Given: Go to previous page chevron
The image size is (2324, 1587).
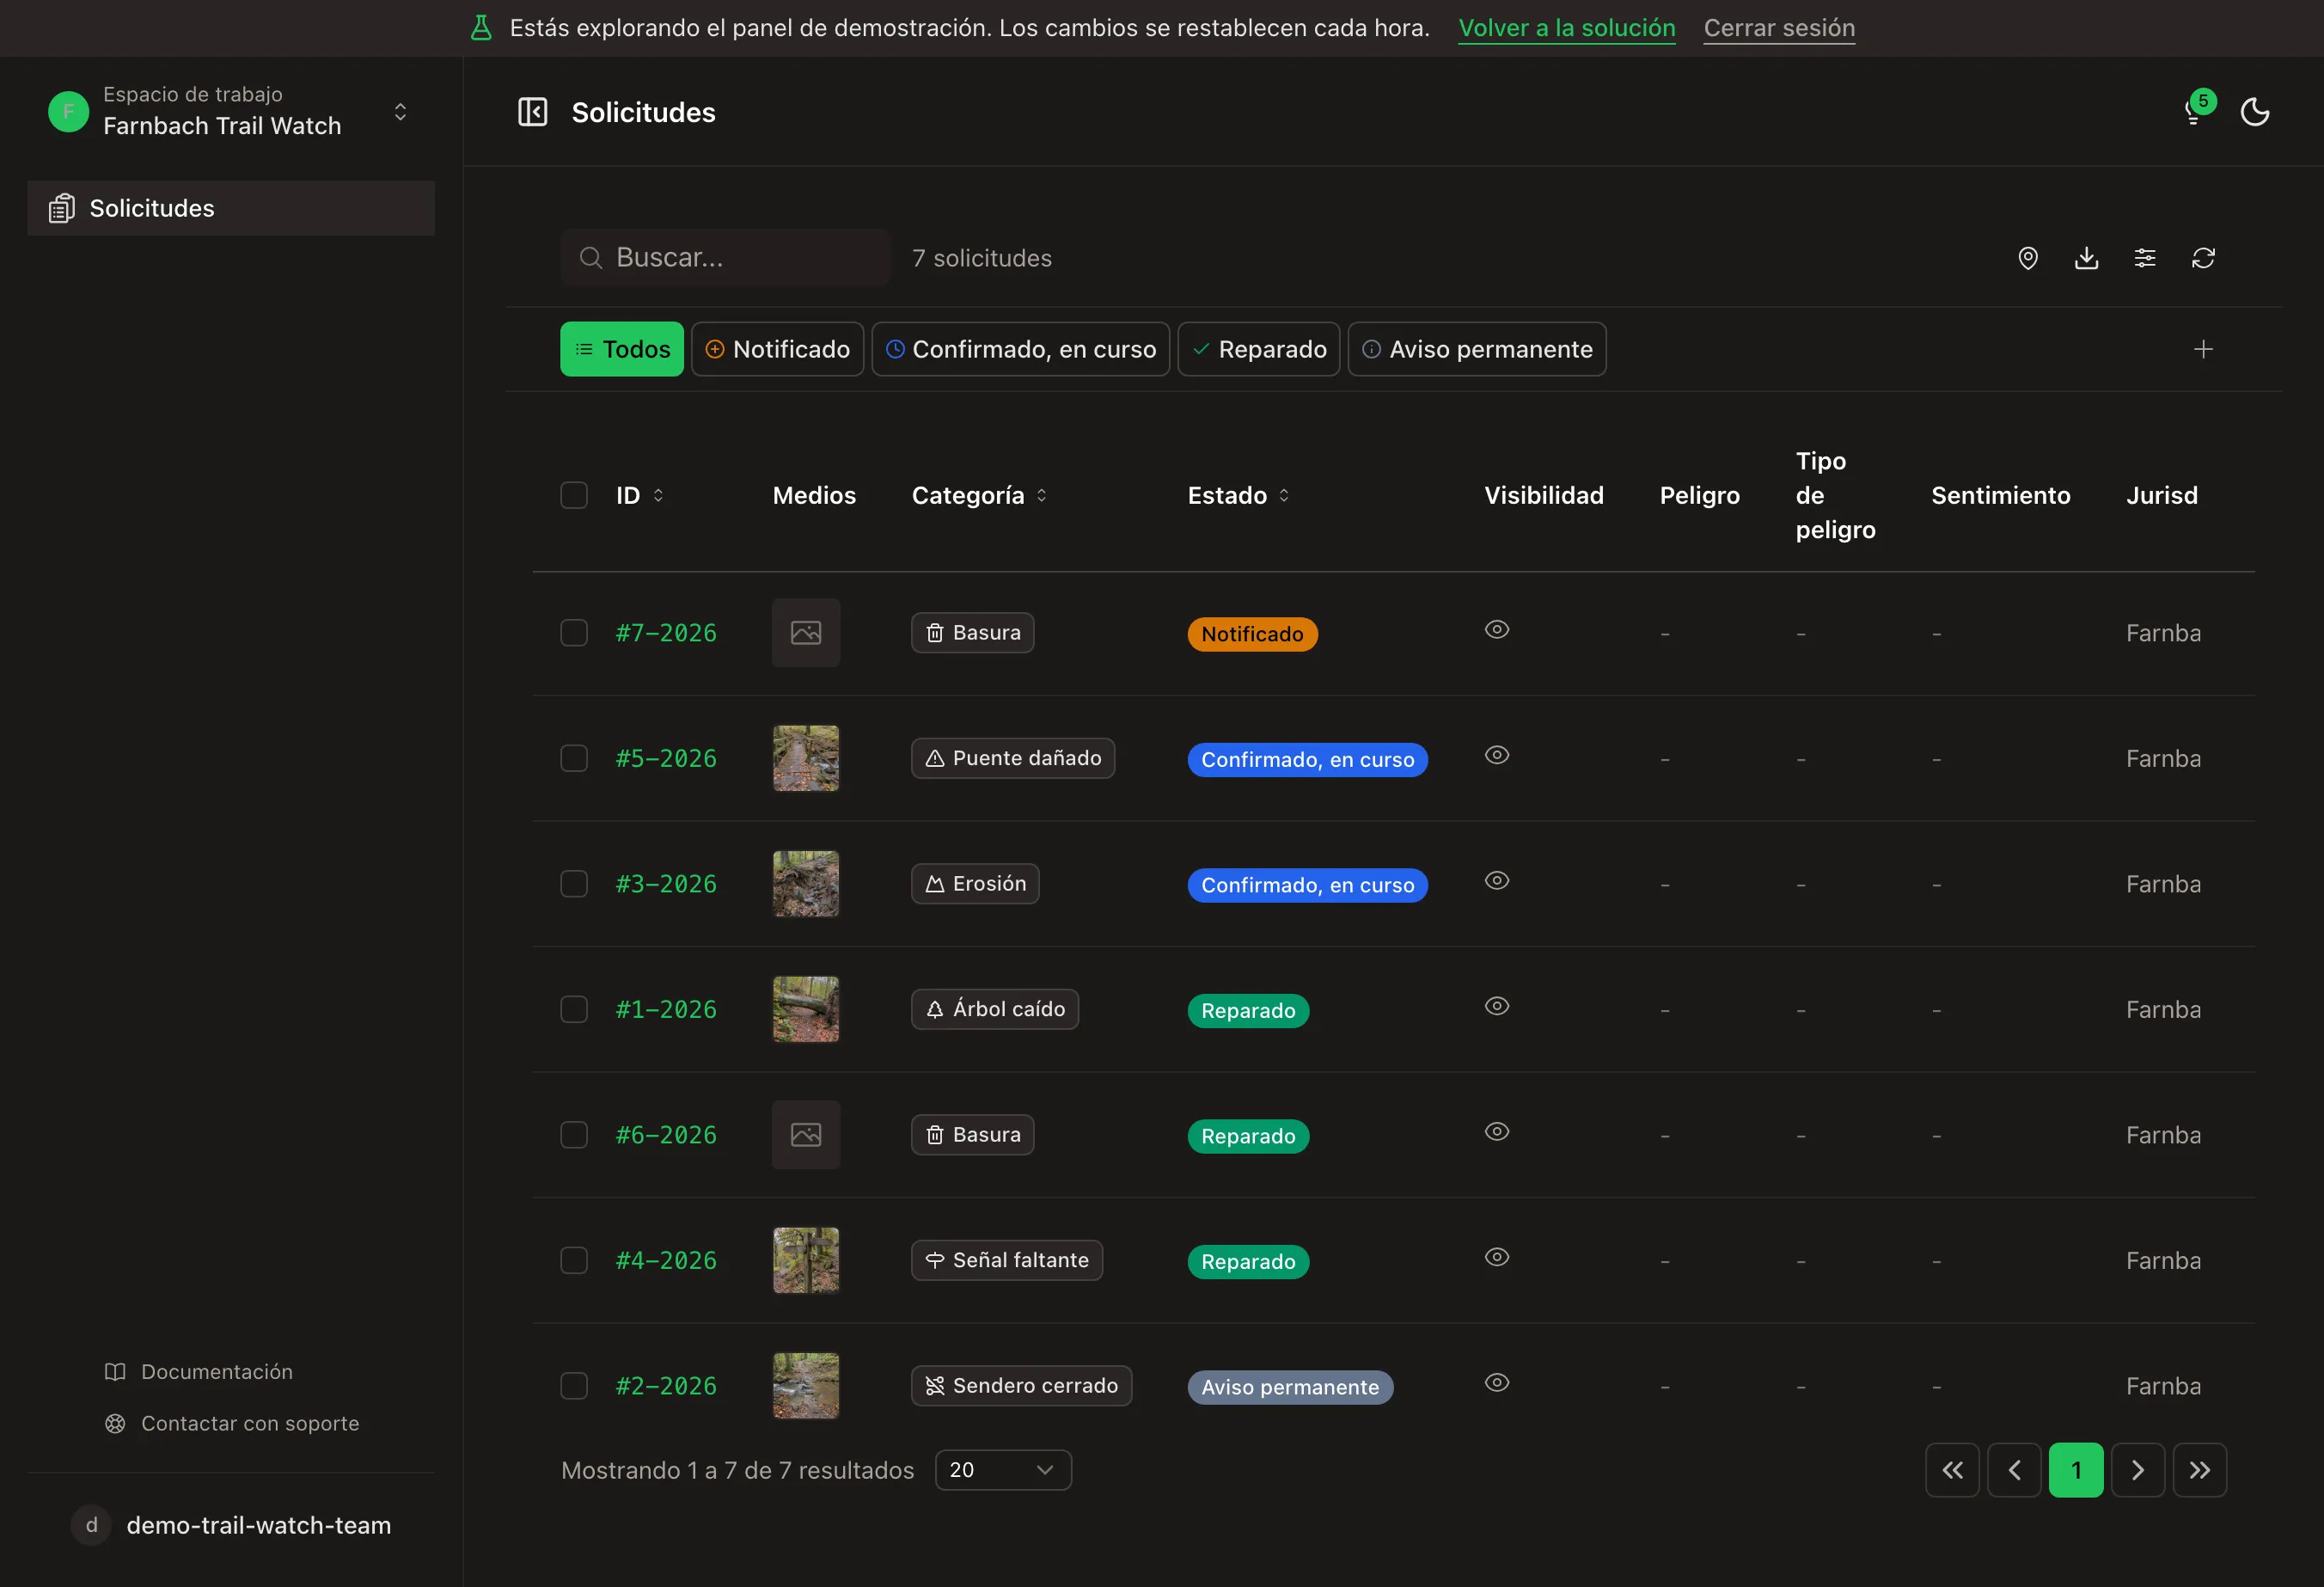Looking at the screenshot, I should [x=2014, y=1470].
